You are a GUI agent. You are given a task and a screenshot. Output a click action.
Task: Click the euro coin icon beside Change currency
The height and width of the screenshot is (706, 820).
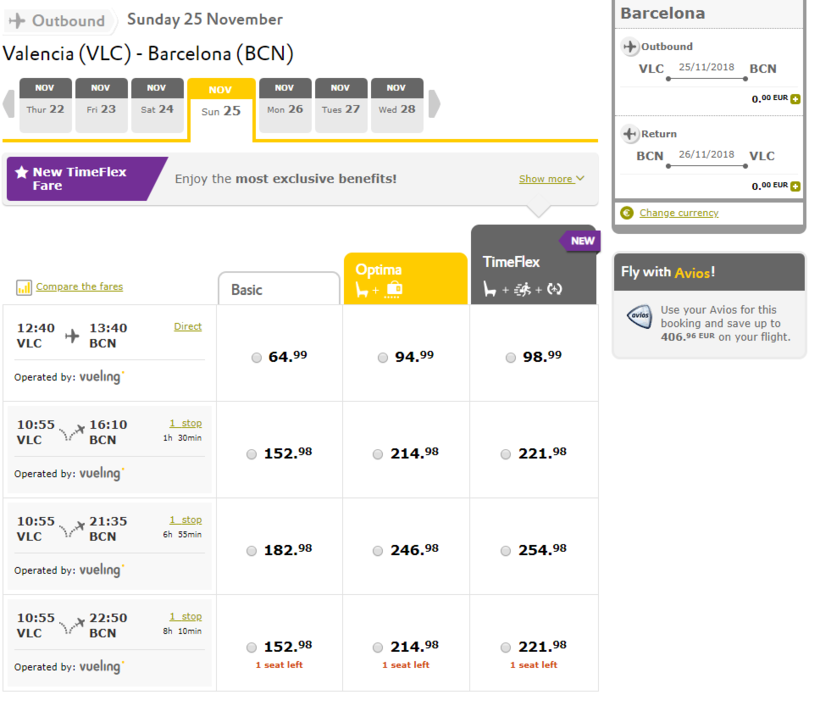tap(627, 213)
